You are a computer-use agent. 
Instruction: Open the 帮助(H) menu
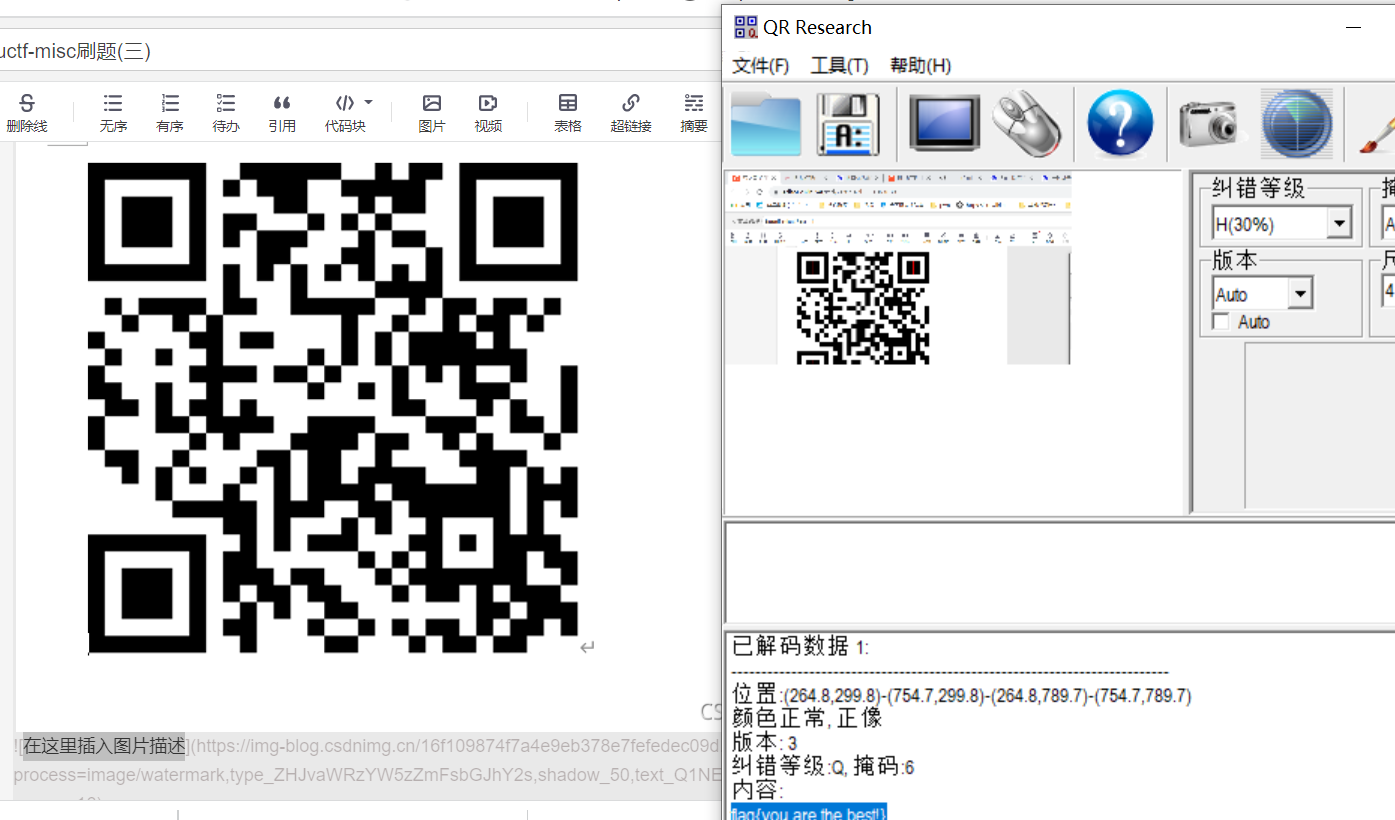click(920, 66)
